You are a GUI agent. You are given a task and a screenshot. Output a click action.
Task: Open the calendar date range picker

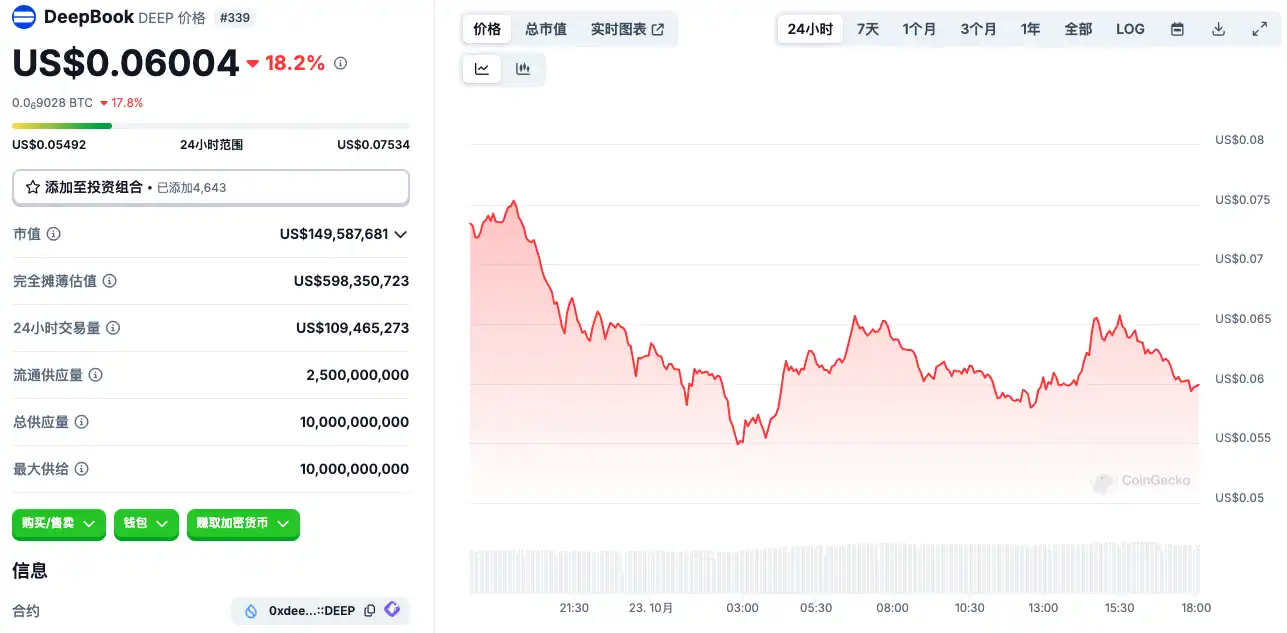[x=1177, y=29]
